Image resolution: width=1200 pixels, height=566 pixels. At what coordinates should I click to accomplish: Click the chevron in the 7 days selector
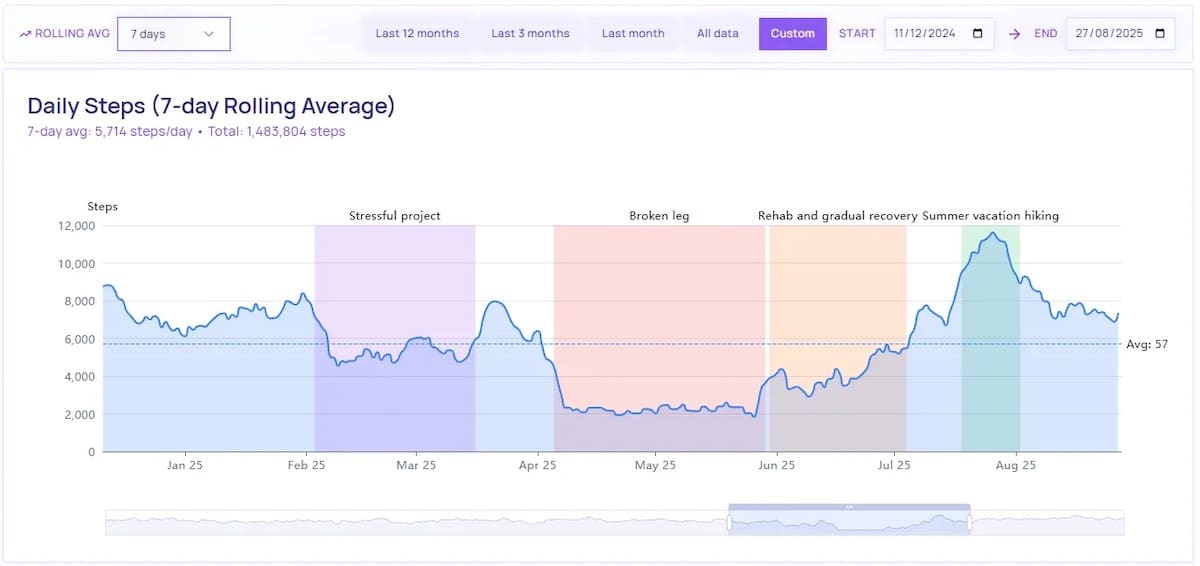pyautogui.click(x=209, y=34)
